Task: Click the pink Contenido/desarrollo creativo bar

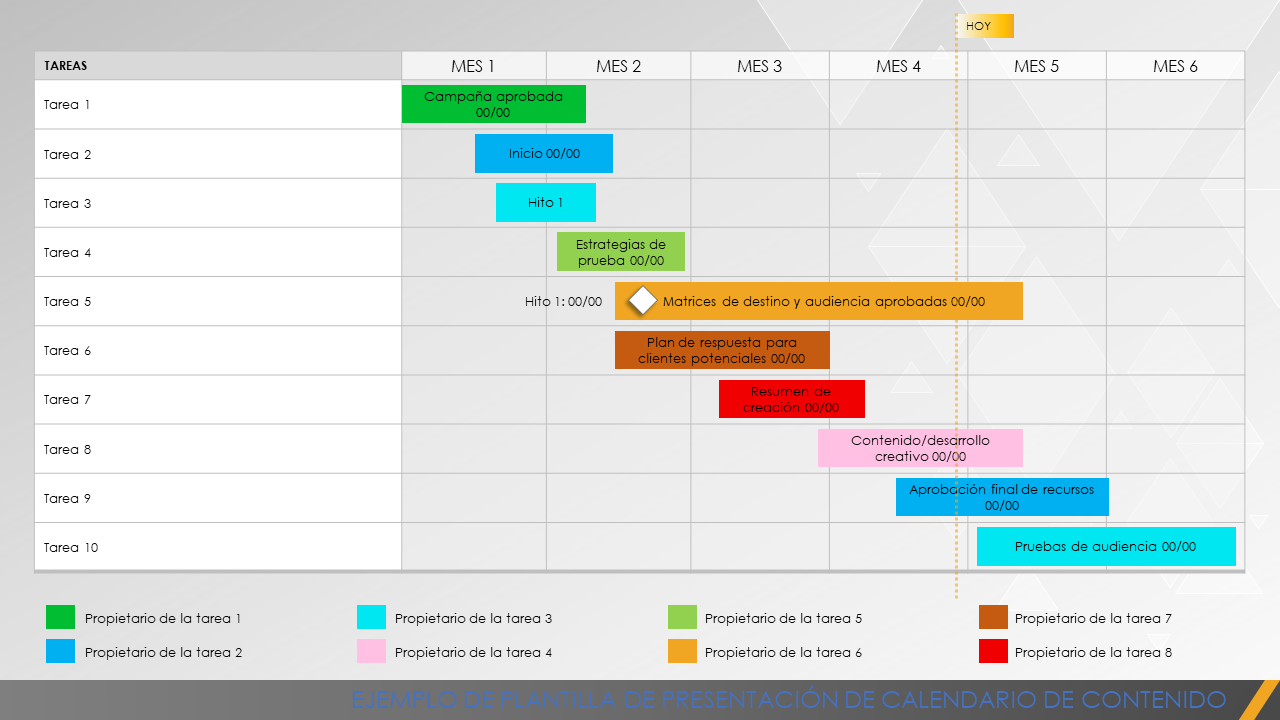Action: pos(920,448)
